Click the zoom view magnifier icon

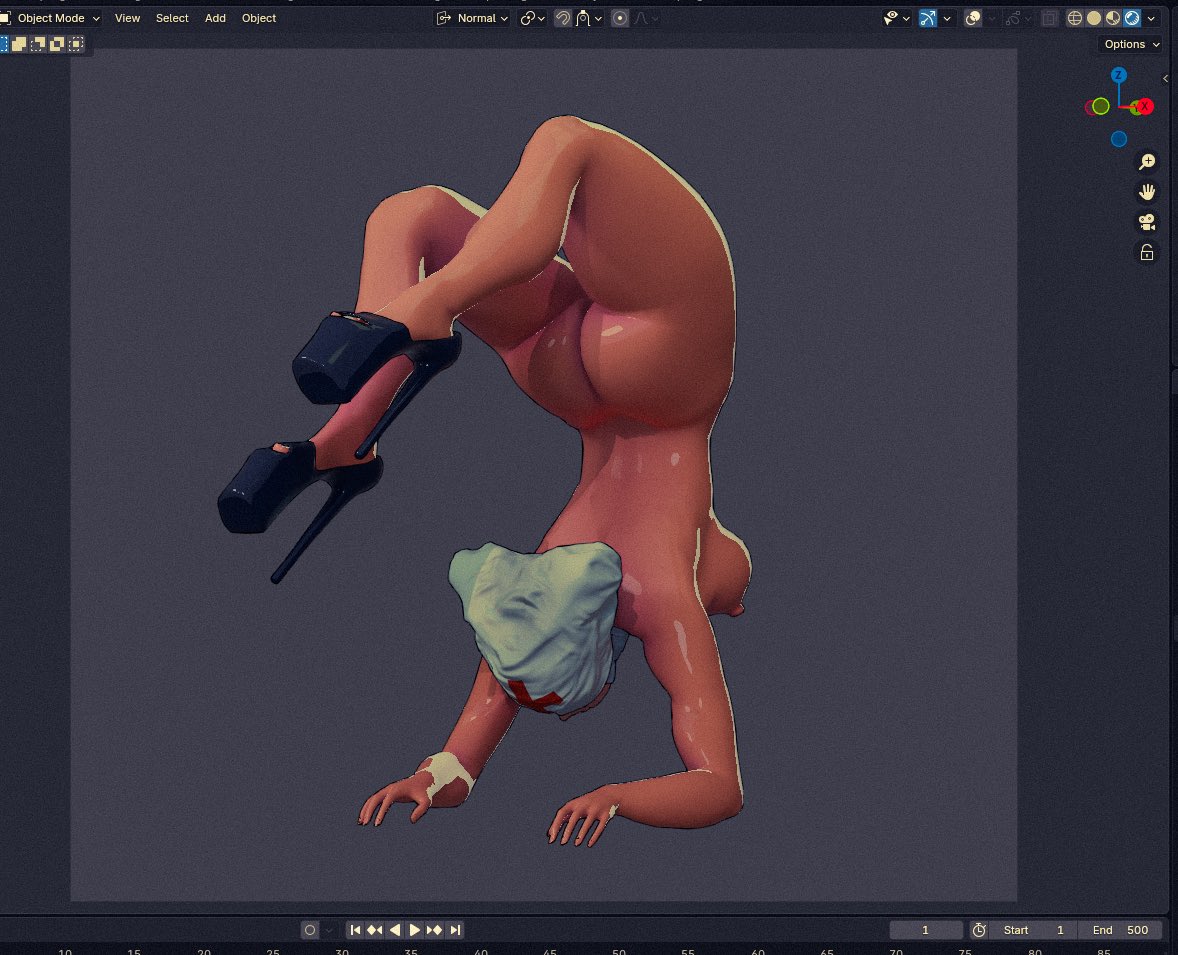coord(1146,162)
